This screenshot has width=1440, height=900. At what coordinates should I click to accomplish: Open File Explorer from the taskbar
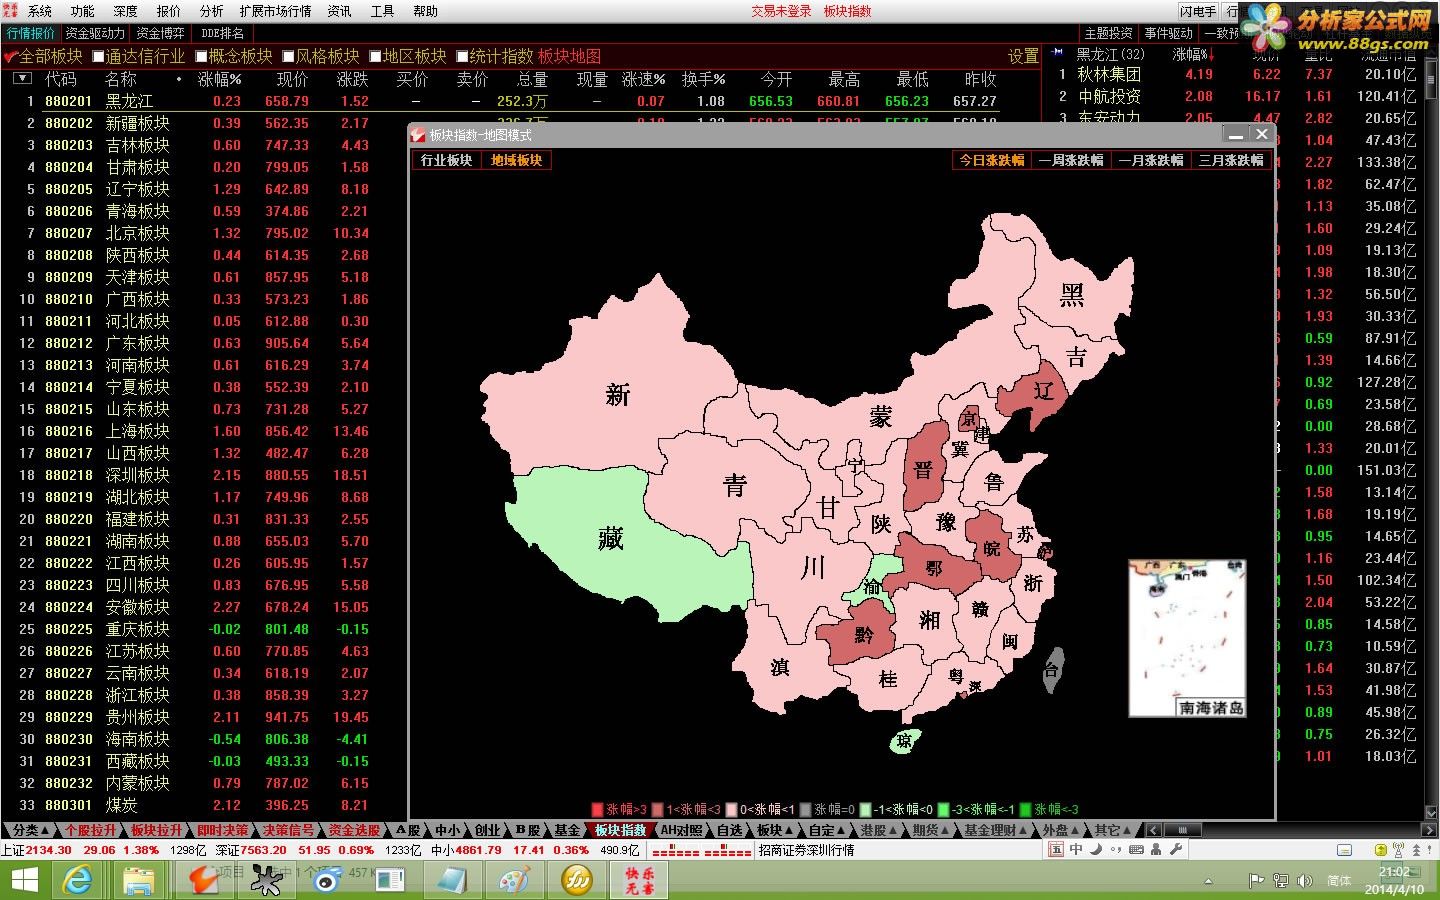(x=139, y=880)
